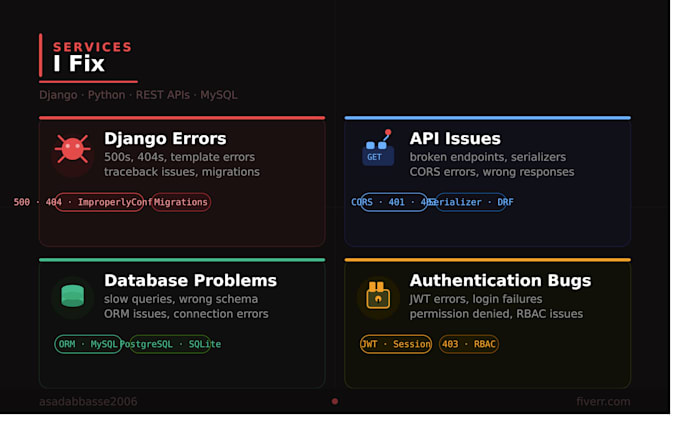680x424 pixels.
Task: Click the Django Errors card title
Action: (x=167, y=140)
